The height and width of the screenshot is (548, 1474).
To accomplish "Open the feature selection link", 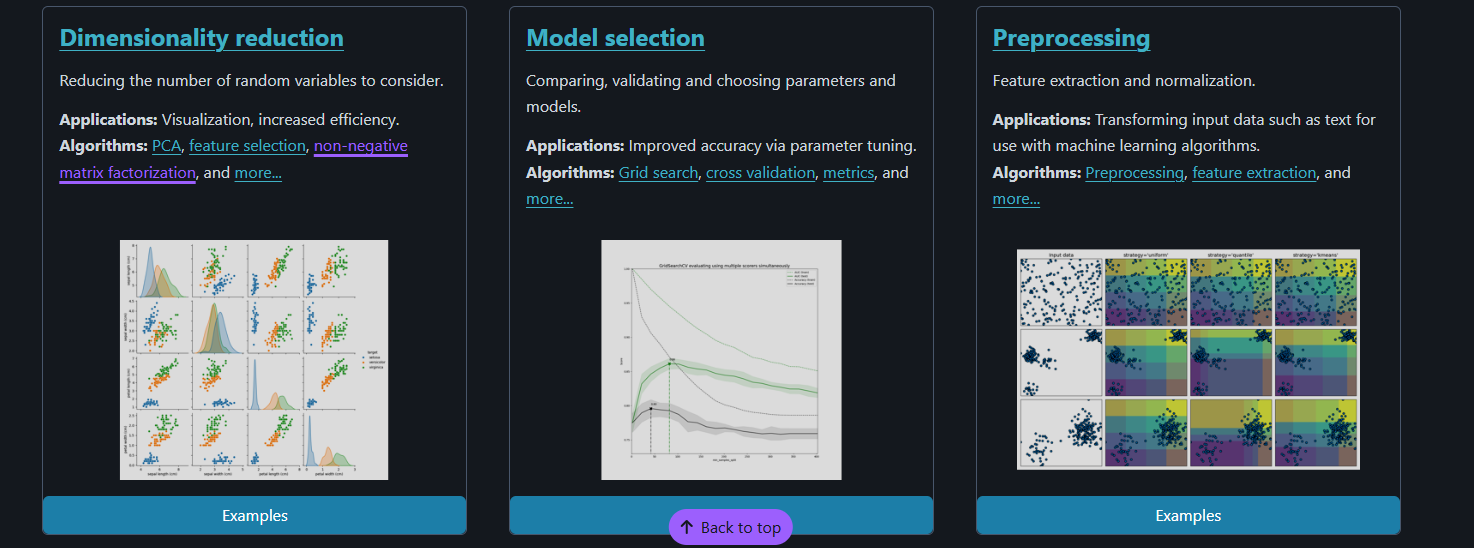I will [x=247, y=146].
